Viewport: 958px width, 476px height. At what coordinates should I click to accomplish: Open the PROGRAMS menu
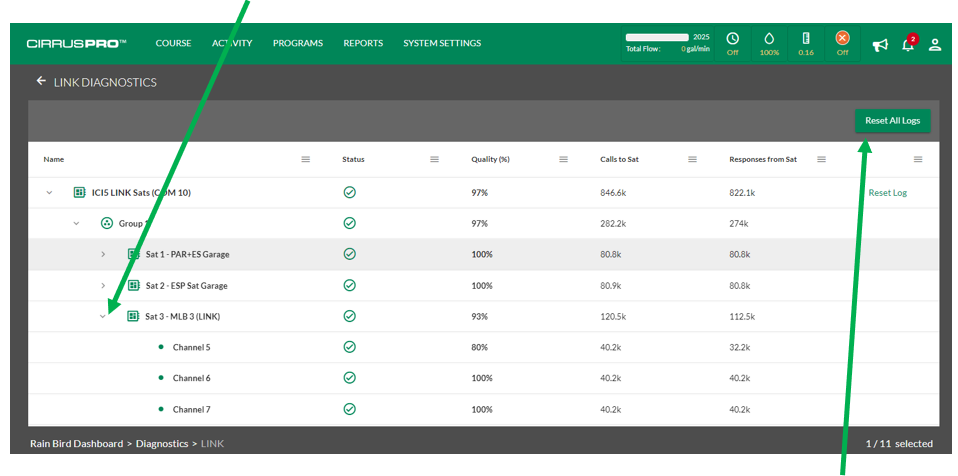[298, 43]
